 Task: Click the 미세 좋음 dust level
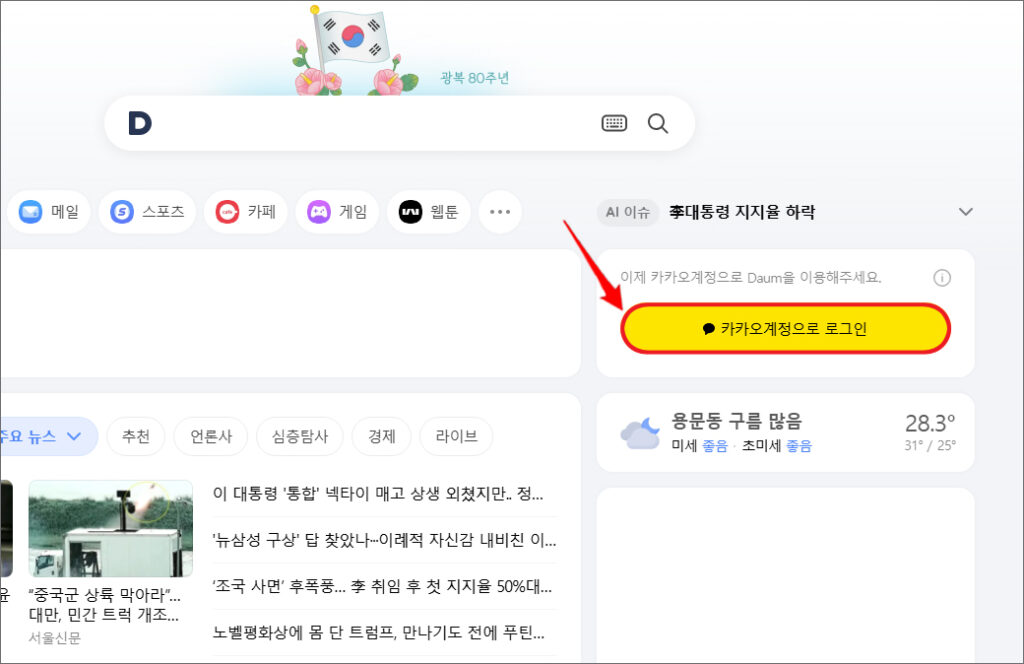(x=699, y=446)
